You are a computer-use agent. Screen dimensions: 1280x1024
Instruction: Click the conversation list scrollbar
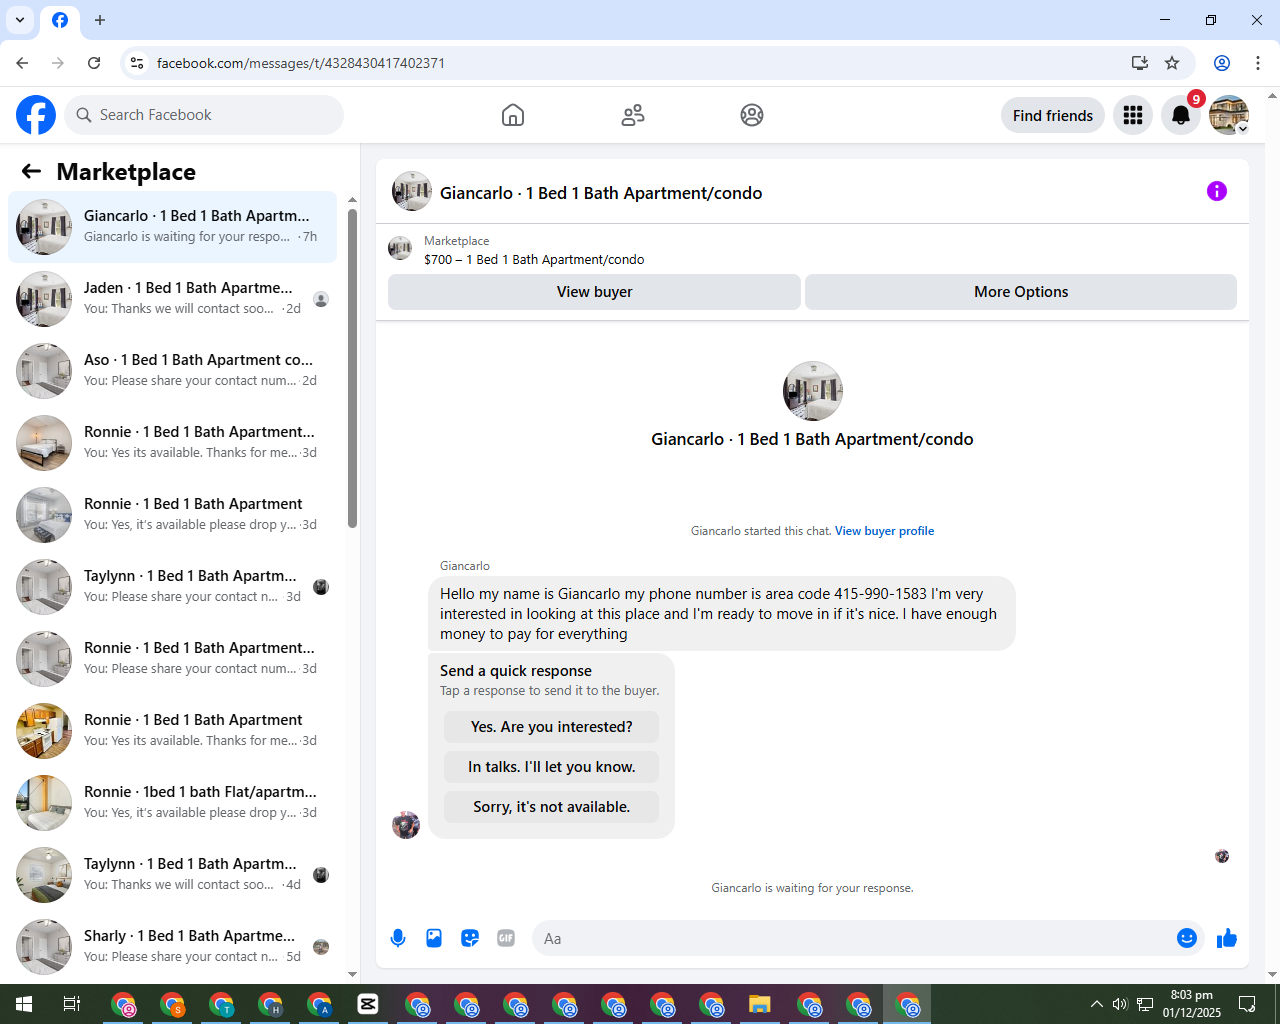[352, 368]
